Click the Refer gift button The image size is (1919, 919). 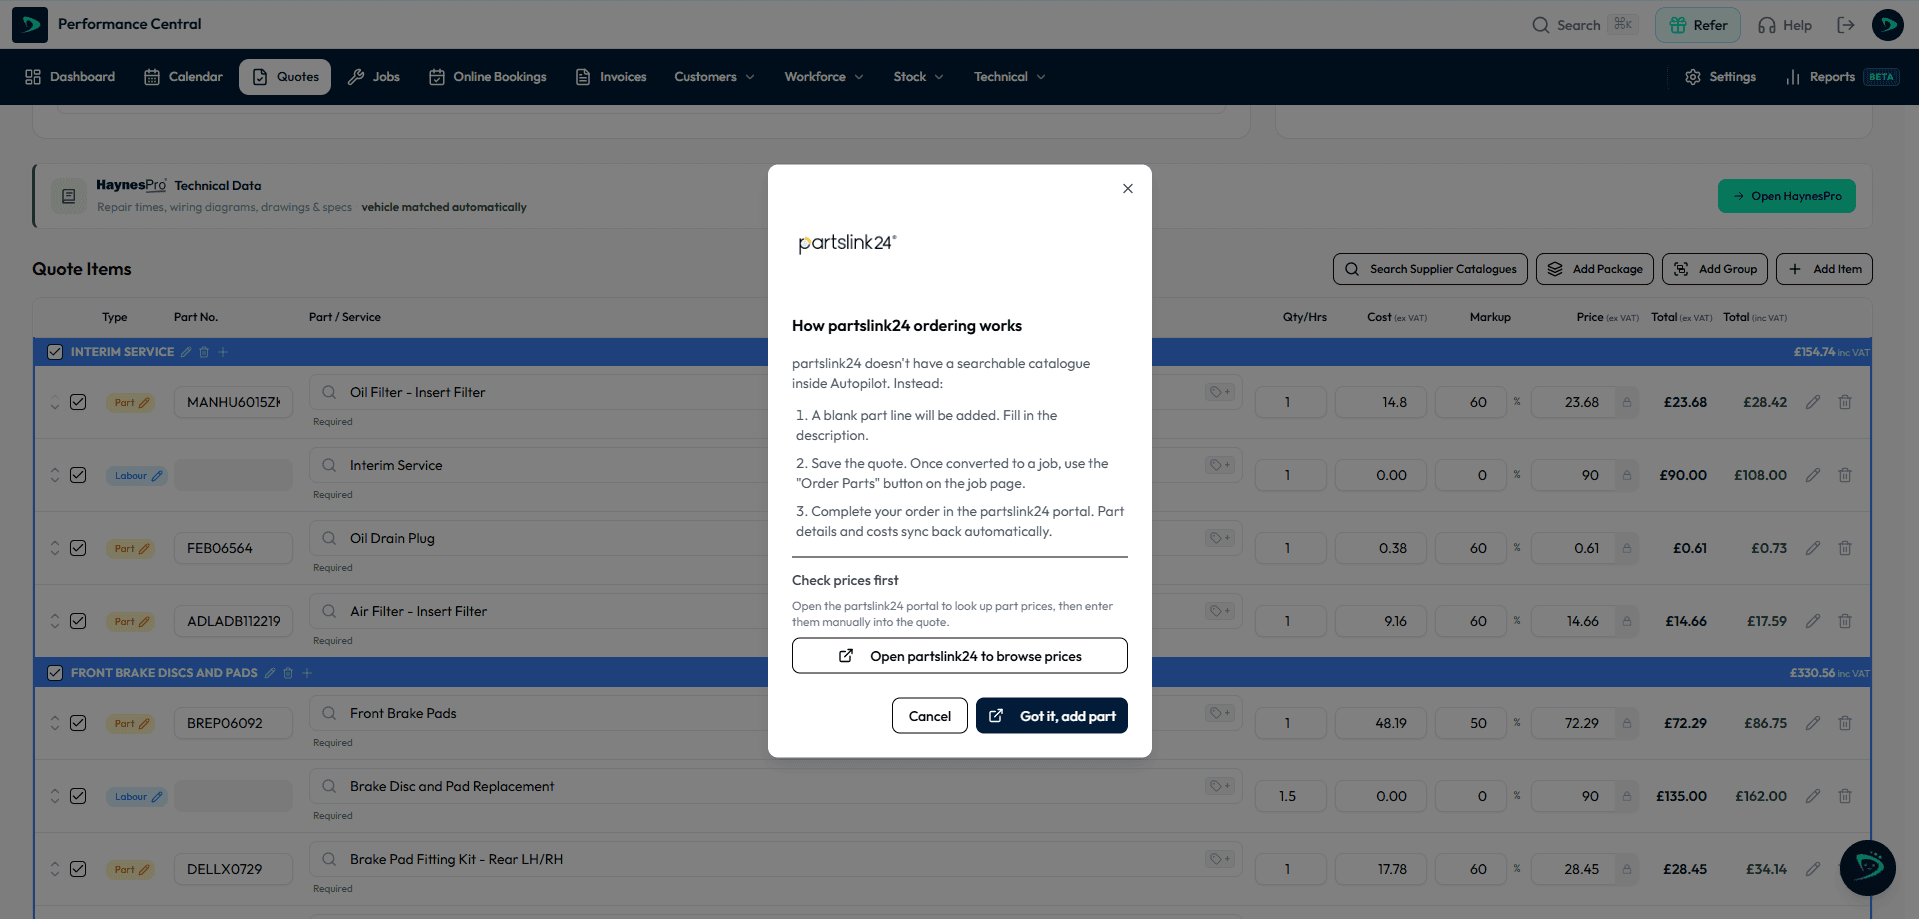tap(1698, 25)
